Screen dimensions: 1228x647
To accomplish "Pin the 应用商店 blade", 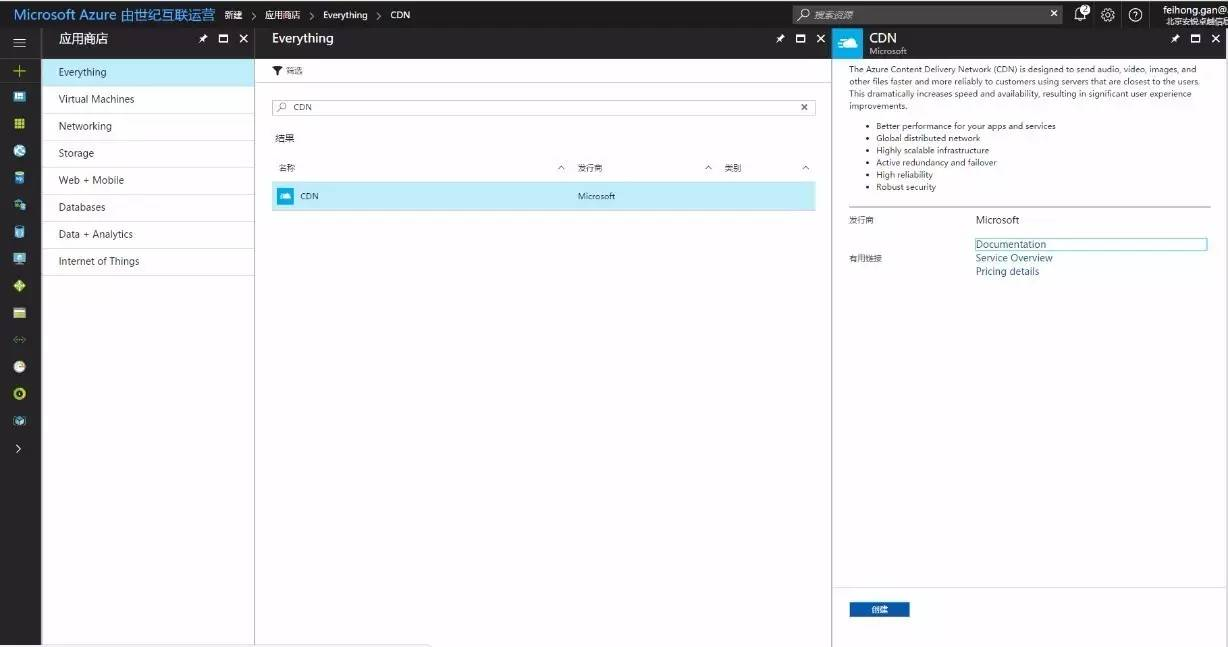I will point(203,39).
